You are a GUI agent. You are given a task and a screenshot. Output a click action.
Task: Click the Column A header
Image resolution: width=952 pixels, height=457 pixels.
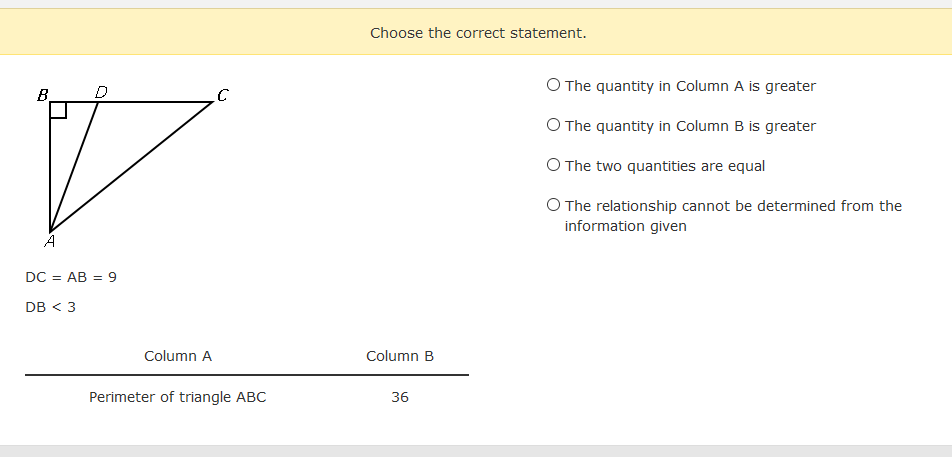(178, 356)
